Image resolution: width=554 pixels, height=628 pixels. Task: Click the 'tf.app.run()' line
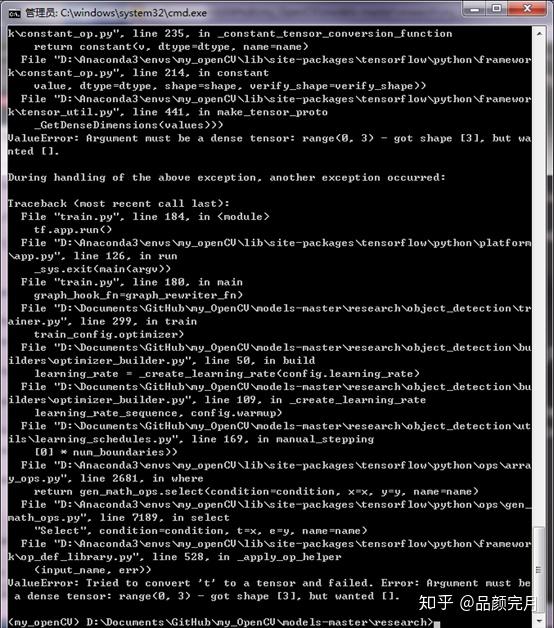[x=73, y=230]
